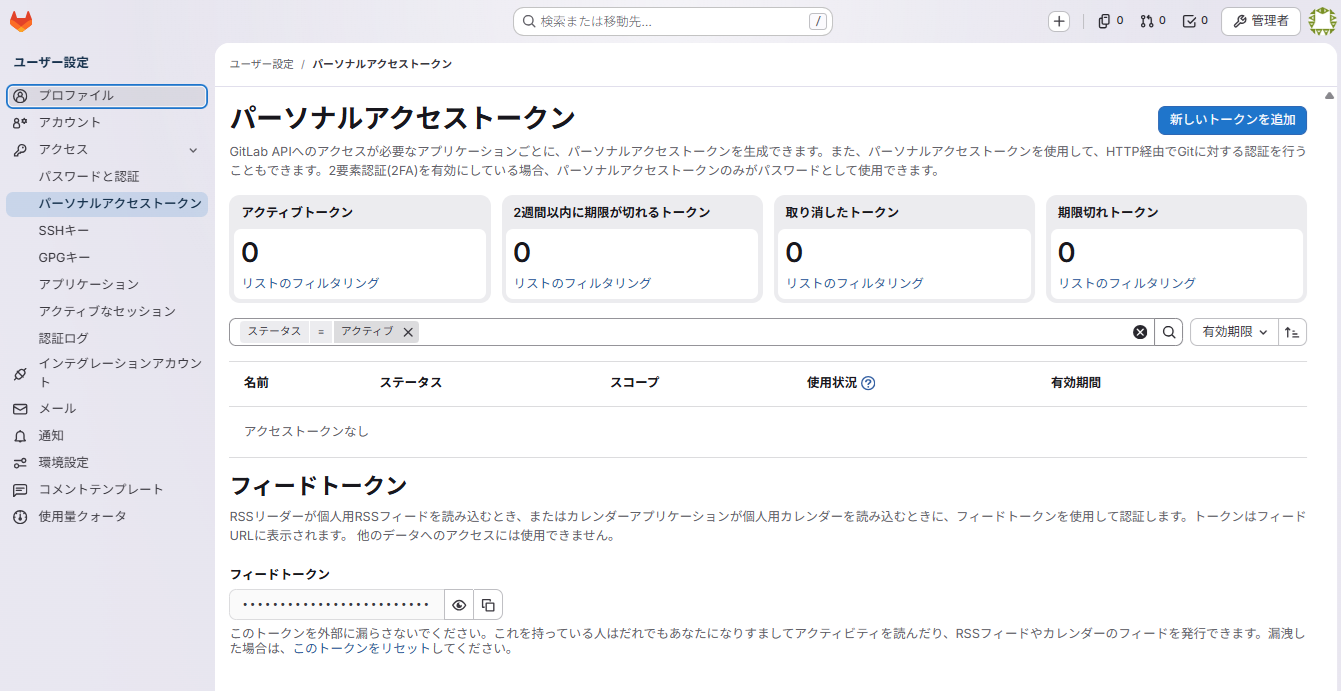Click the assigned issues counter icon

(1104, 20)
